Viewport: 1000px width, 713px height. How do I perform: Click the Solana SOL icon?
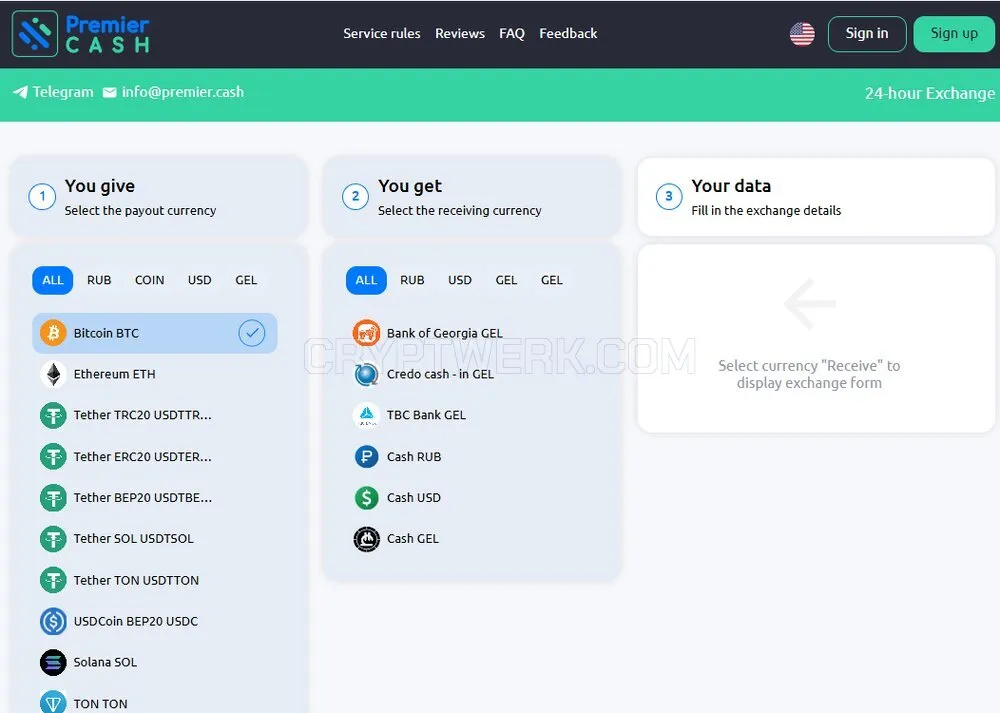point(53,663)
